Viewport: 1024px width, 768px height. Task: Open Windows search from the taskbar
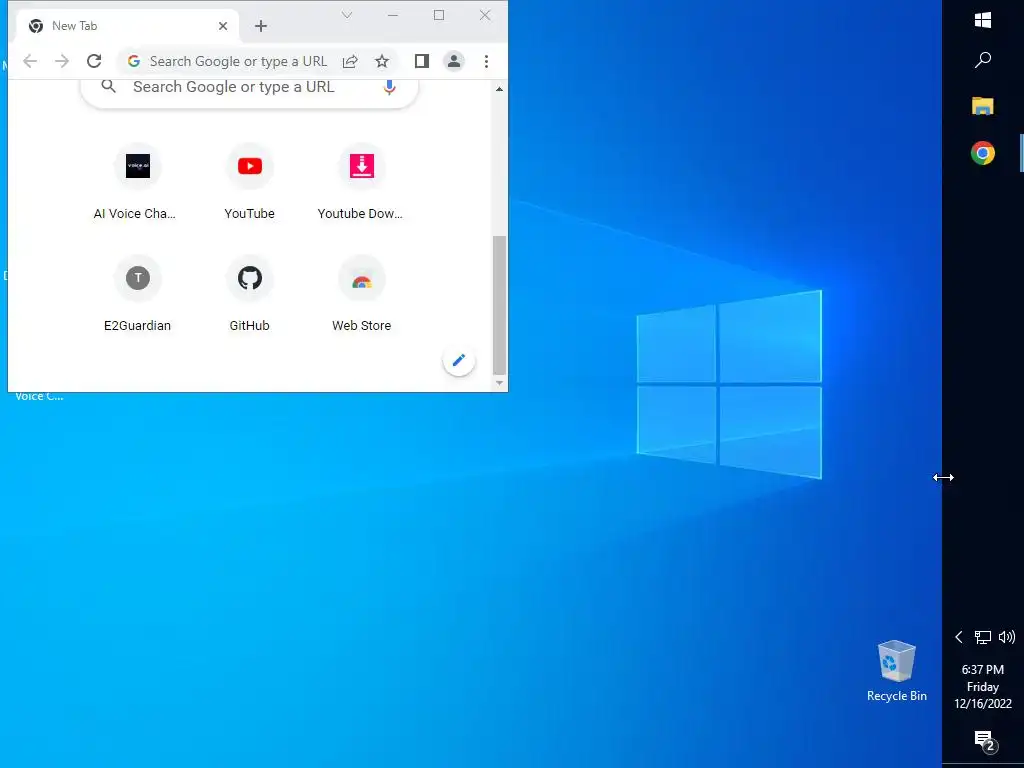[983, 60]
